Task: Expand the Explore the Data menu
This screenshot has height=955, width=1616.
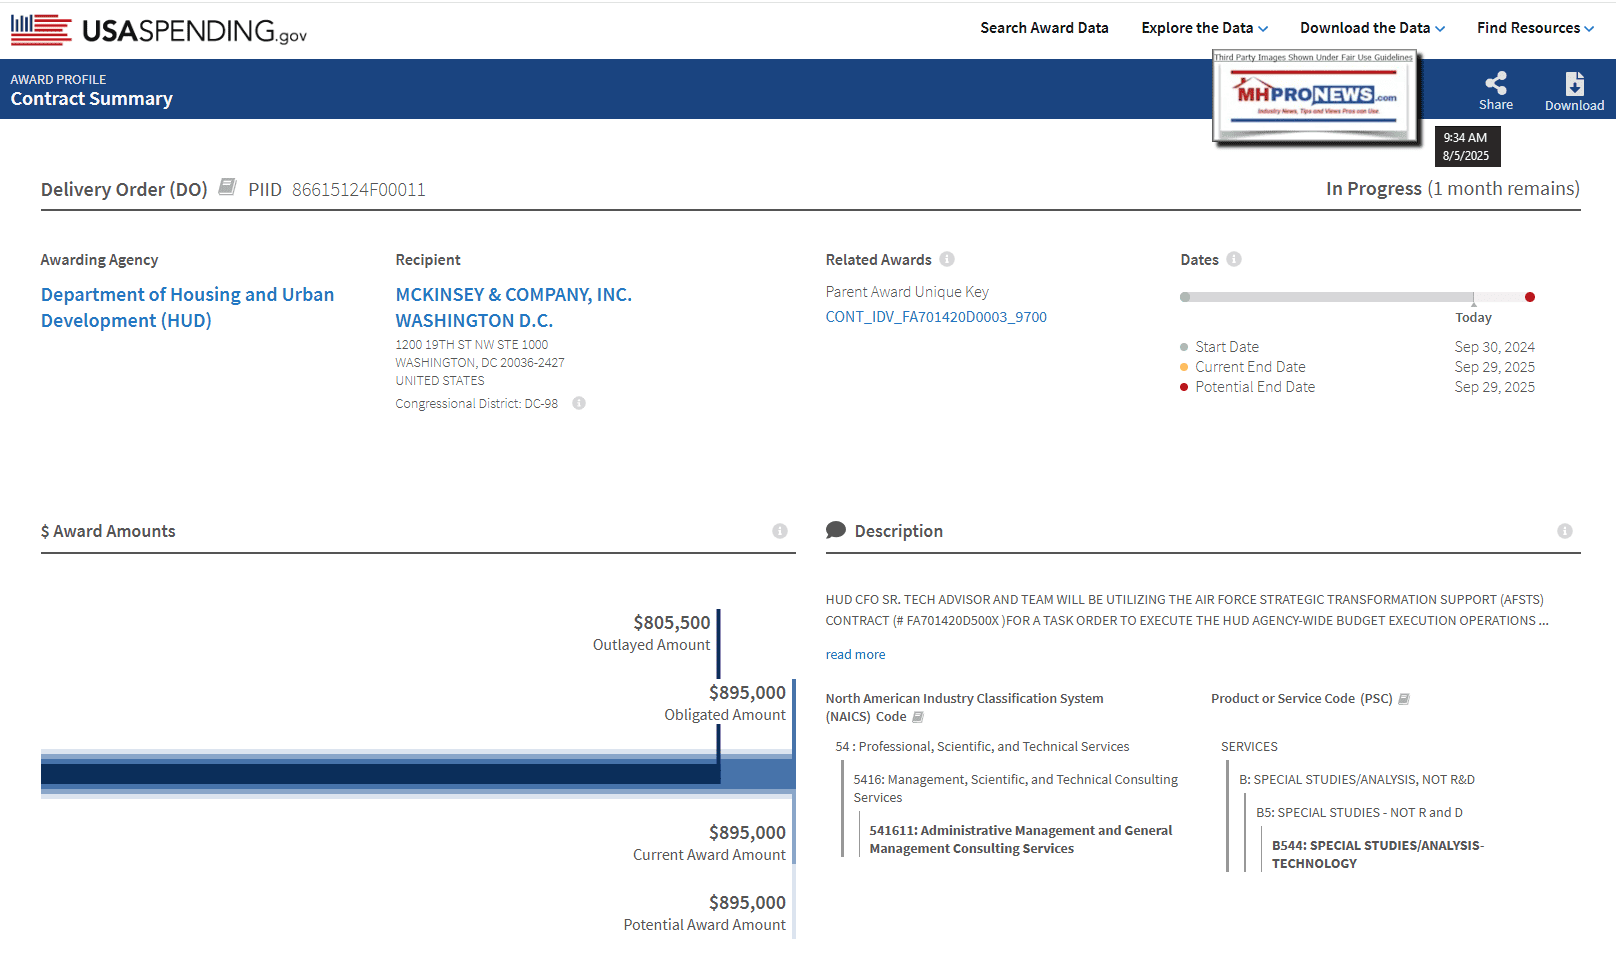Action: point(1205,28)
